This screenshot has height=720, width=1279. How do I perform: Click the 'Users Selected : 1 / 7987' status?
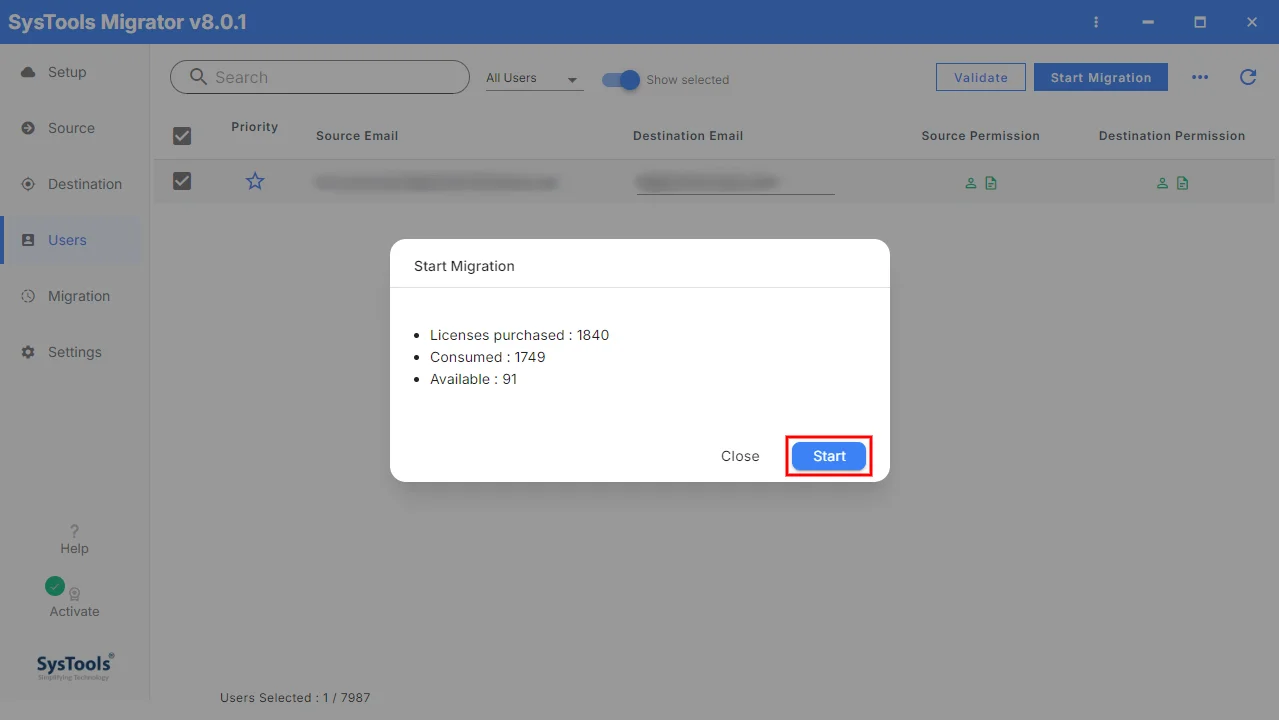pos(295,698)
